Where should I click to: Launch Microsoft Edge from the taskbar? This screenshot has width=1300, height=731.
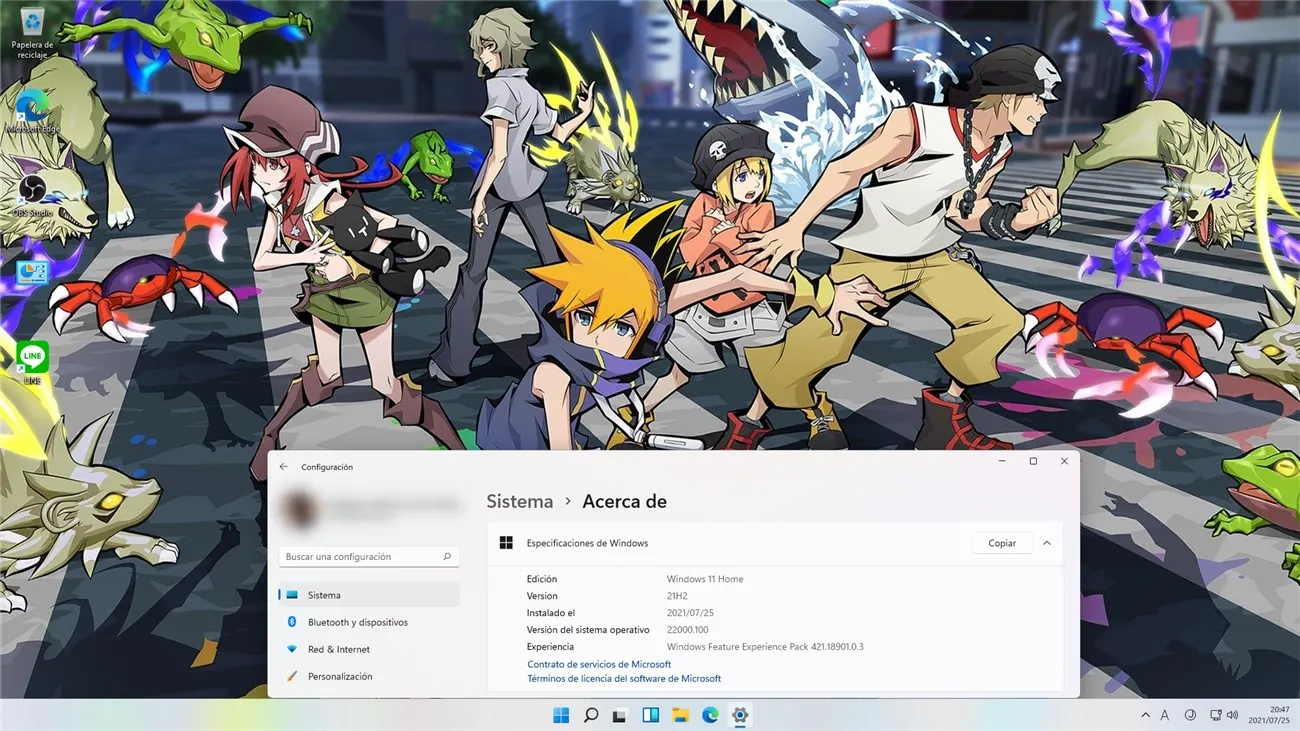(x=710, y=715)
